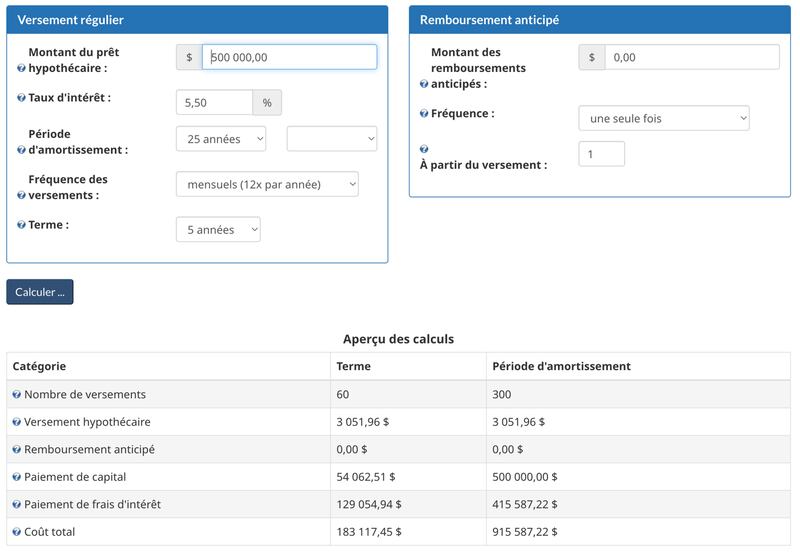This screenshot has height=552, width=800.
Task: Click help icon beside Paiement de capital row
Action: (17, 477)
